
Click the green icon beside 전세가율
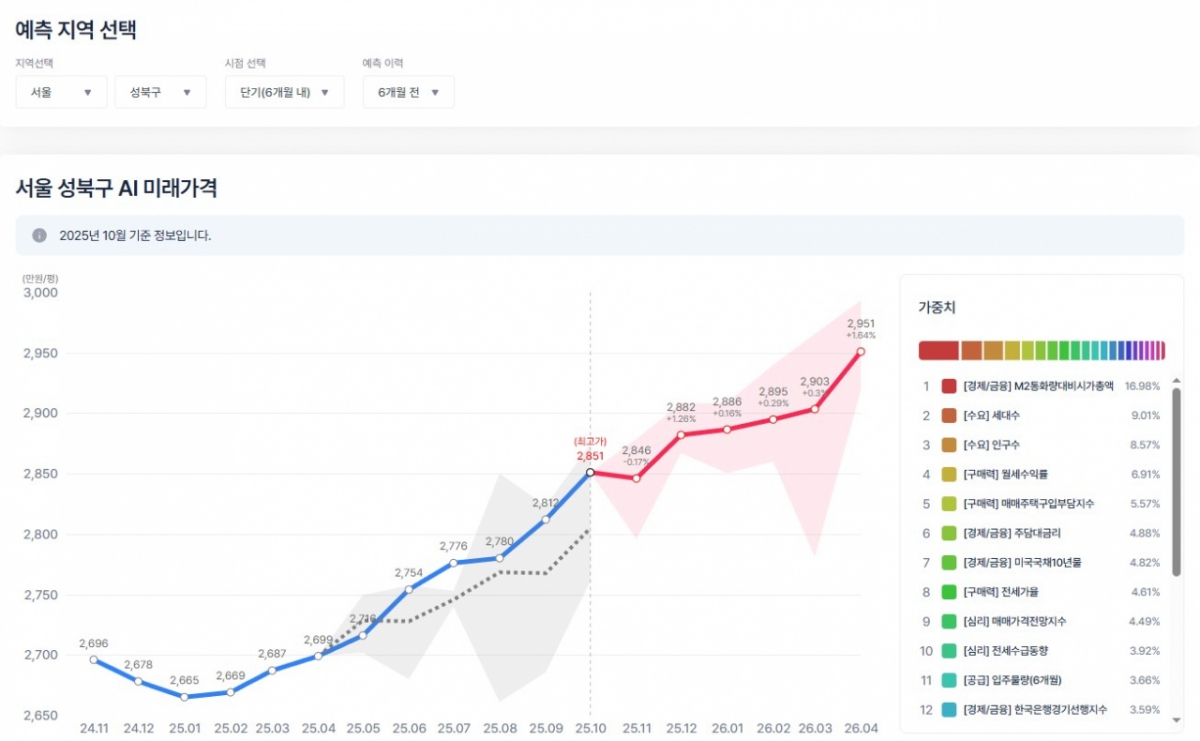coord(949,592)
